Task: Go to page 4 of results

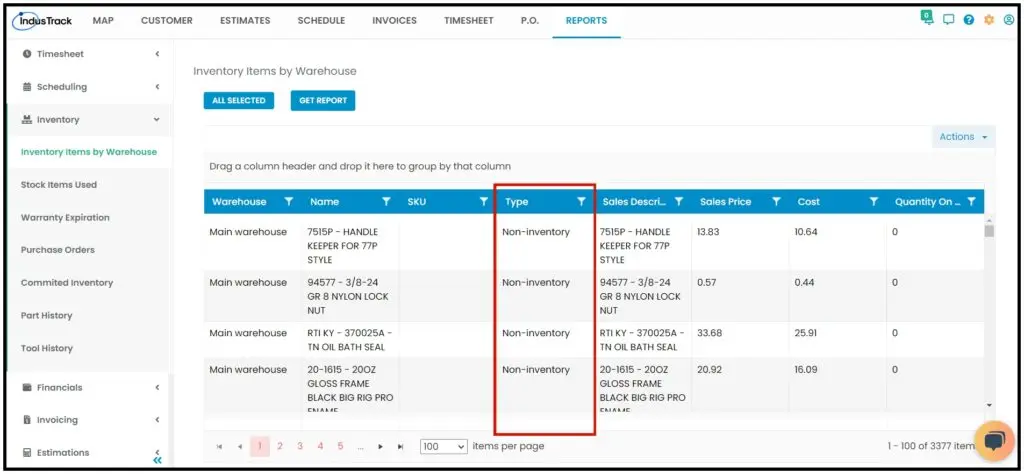Action: point(320,447)
